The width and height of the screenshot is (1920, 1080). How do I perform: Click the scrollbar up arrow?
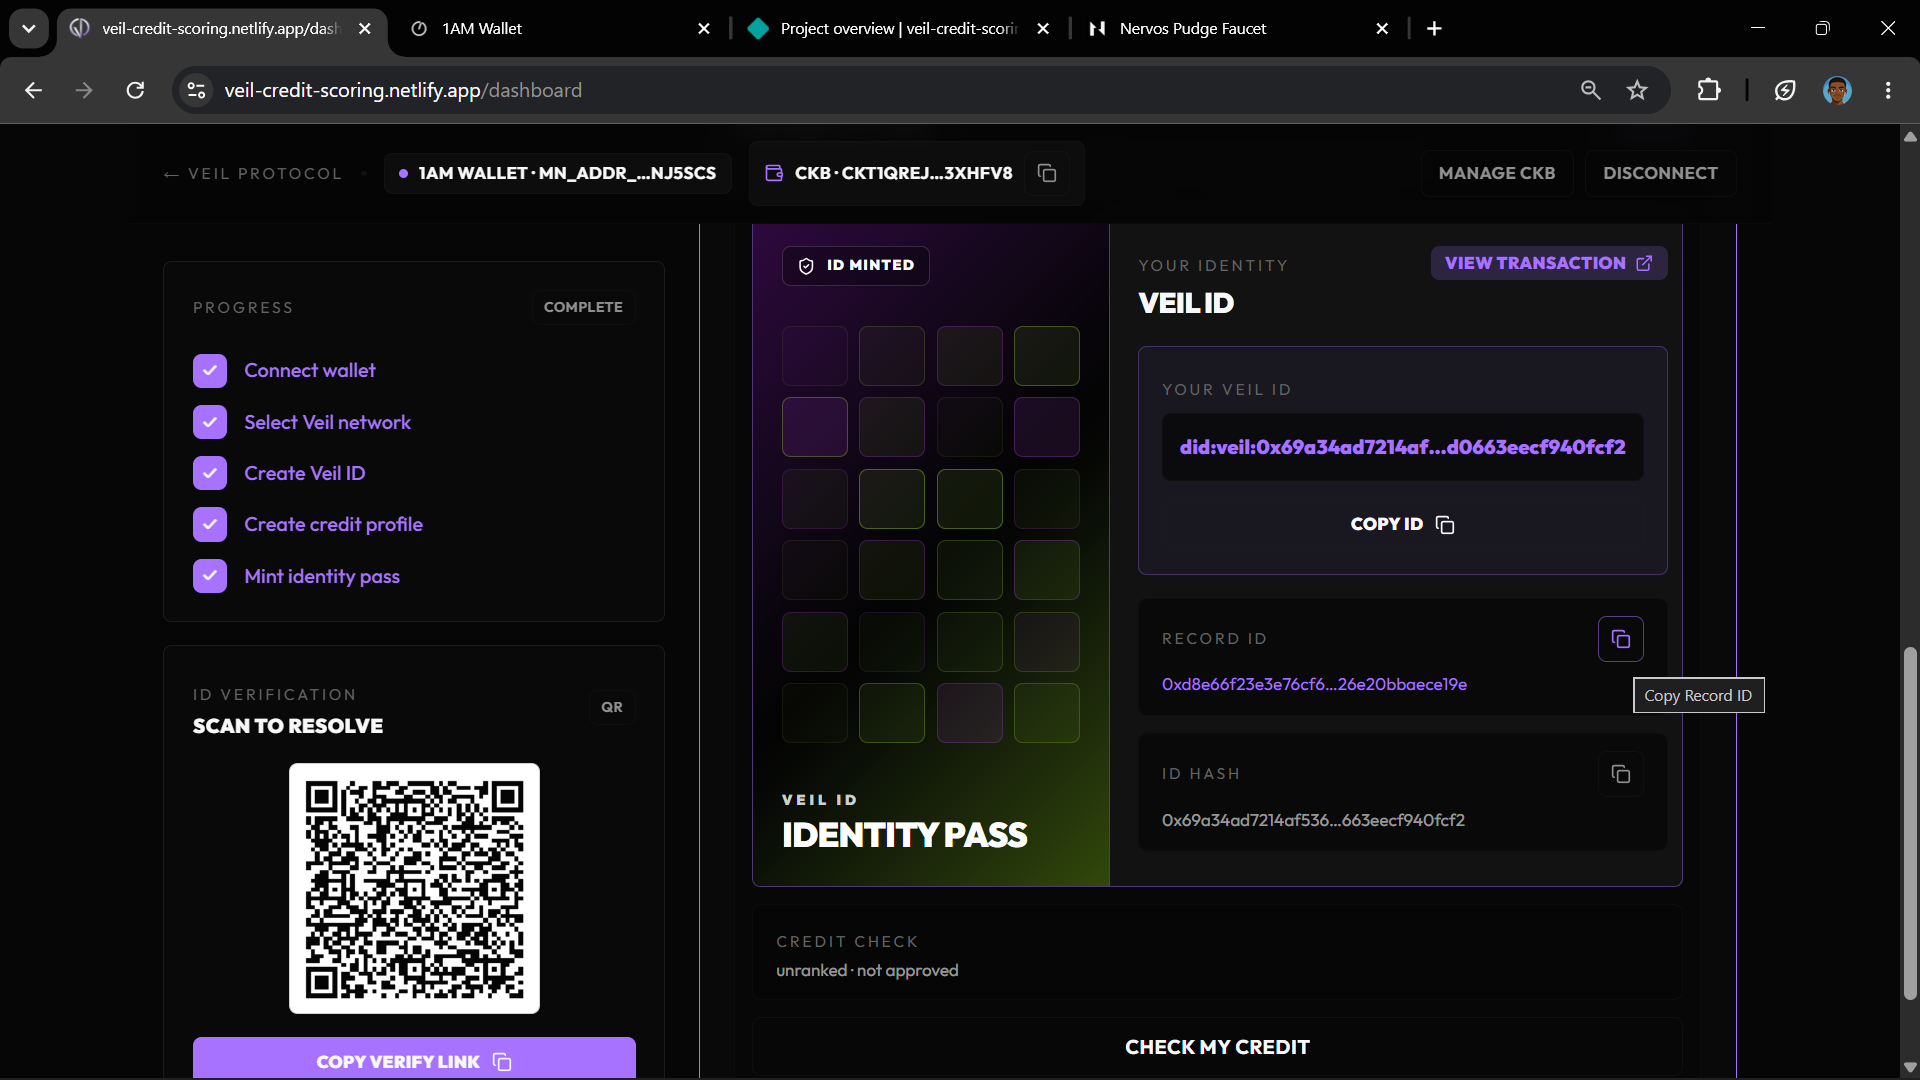[x=1910, y=137]
